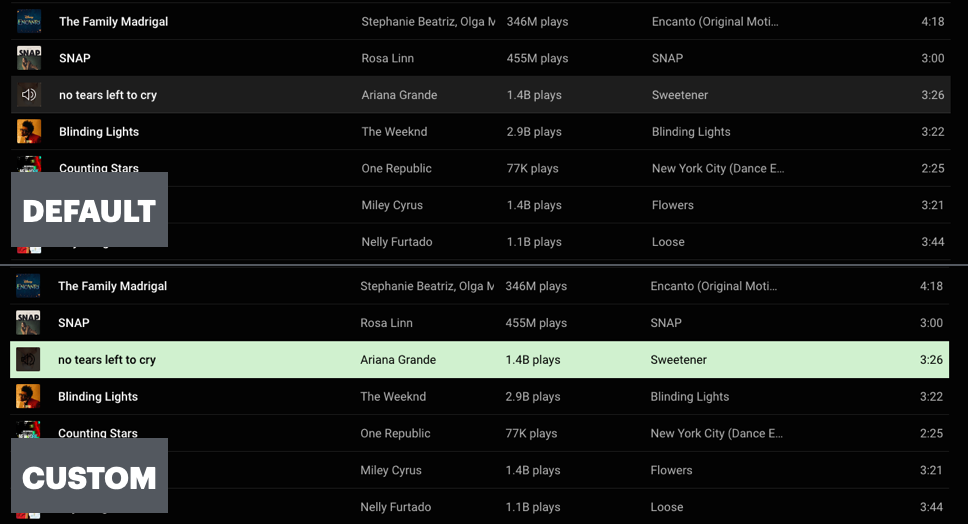Click '77K plays' in the Custom list

[531, 433]
